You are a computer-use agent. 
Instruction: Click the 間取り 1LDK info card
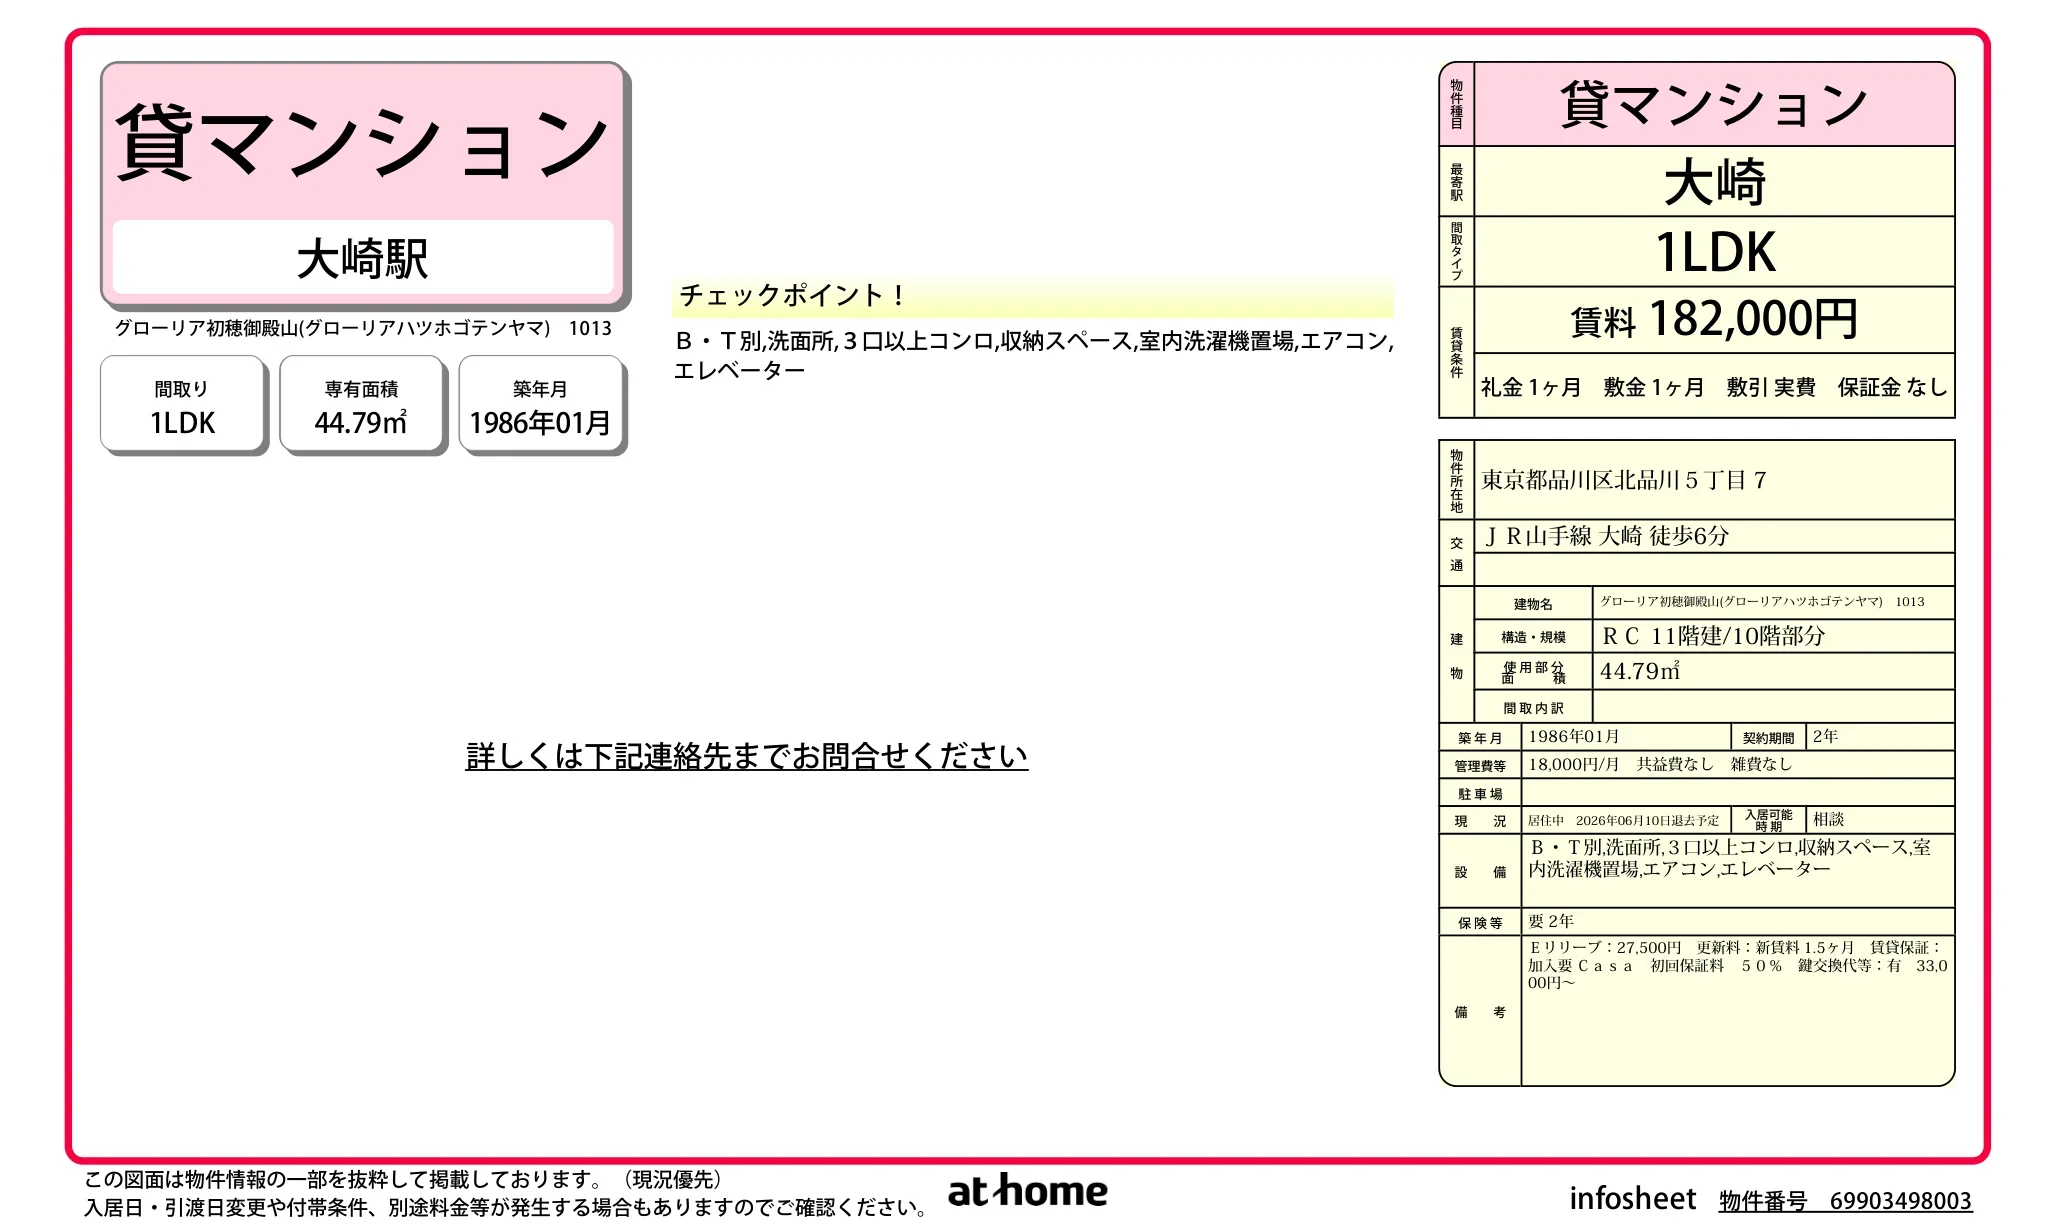click(x=183, y=404)
